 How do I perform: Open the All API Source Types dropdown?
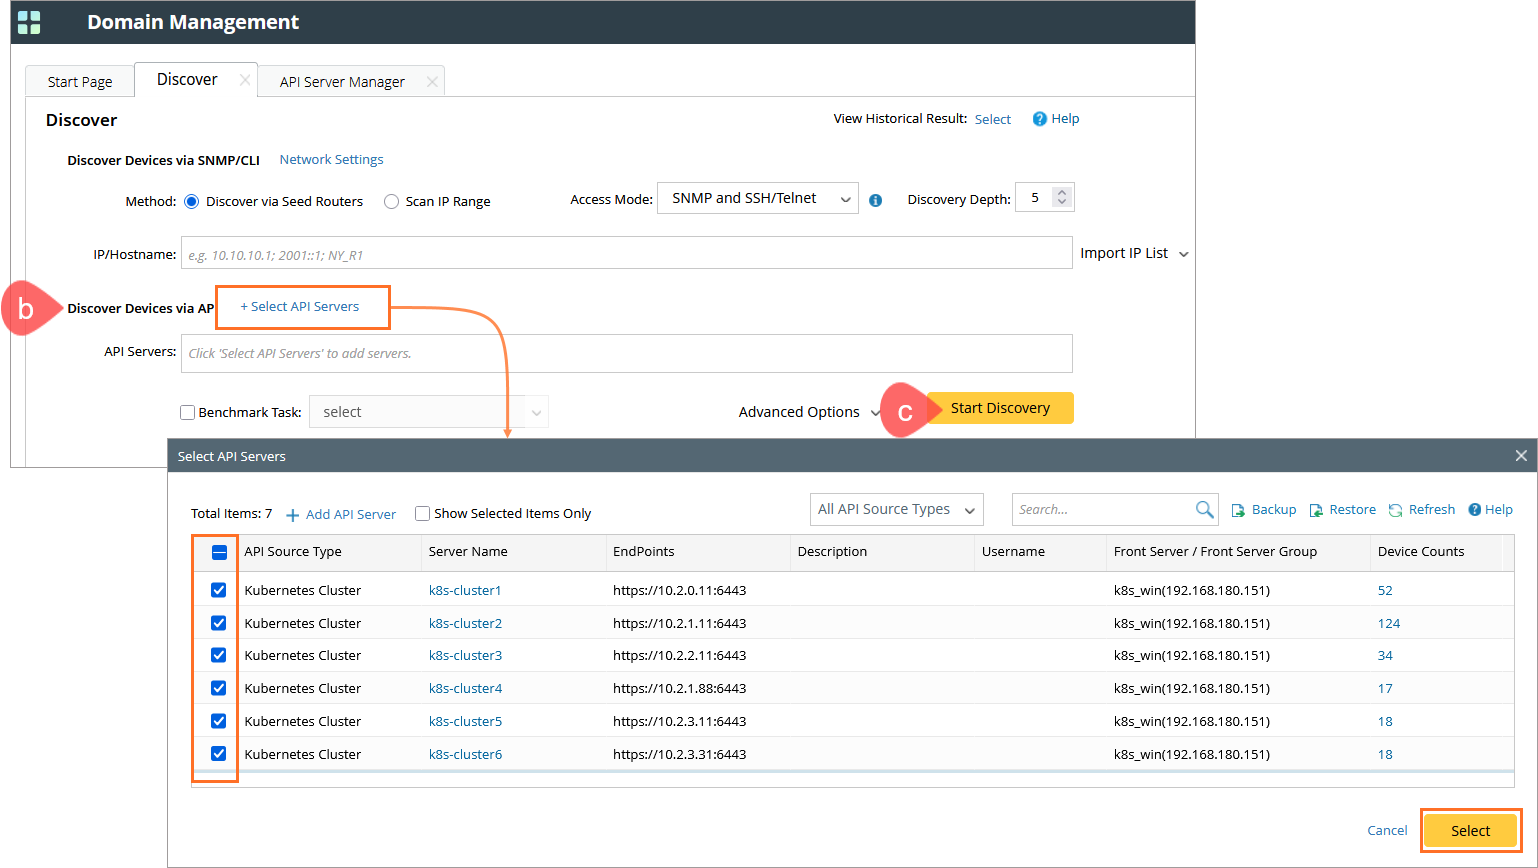tap(896, 509)
